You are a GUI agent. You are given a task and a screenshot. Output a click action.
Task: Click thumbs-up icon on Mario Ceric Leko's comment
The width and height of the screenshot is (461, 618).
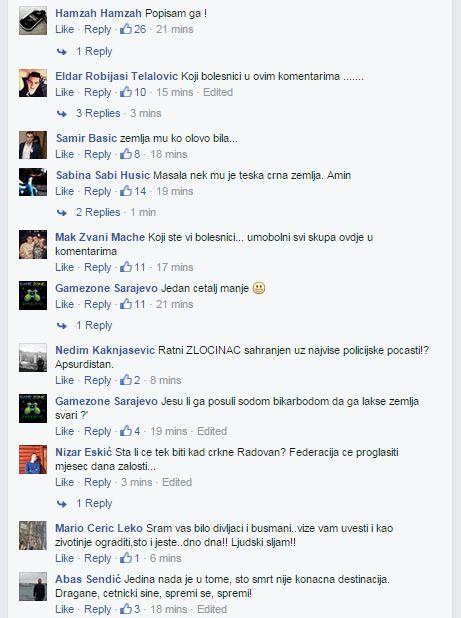point(126,558)
